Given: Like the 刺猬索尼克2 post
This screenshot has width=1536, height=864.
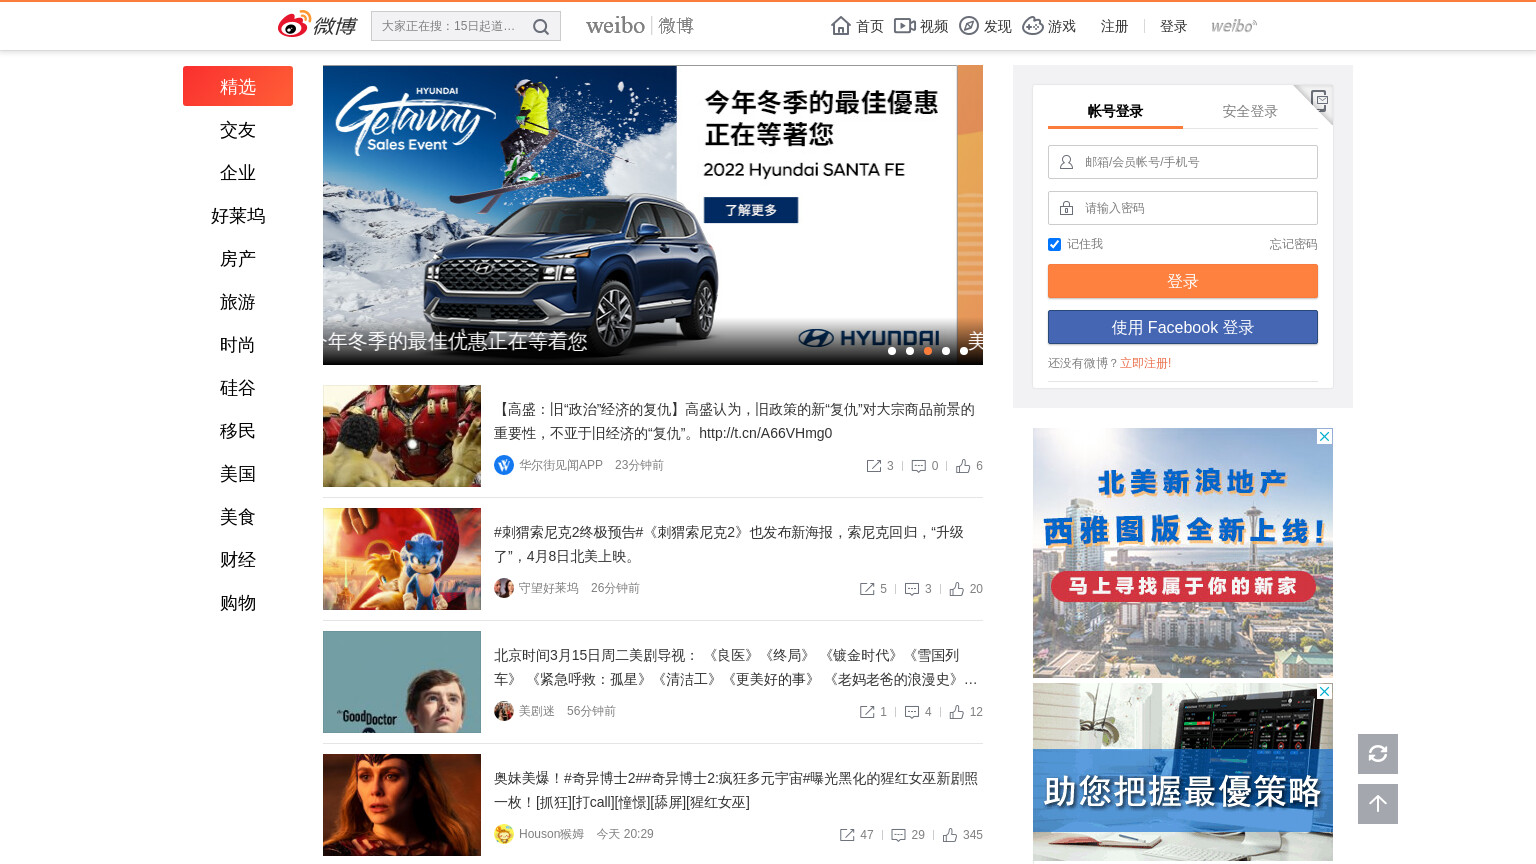Looking at the screenshot, I should coord(957,589).
